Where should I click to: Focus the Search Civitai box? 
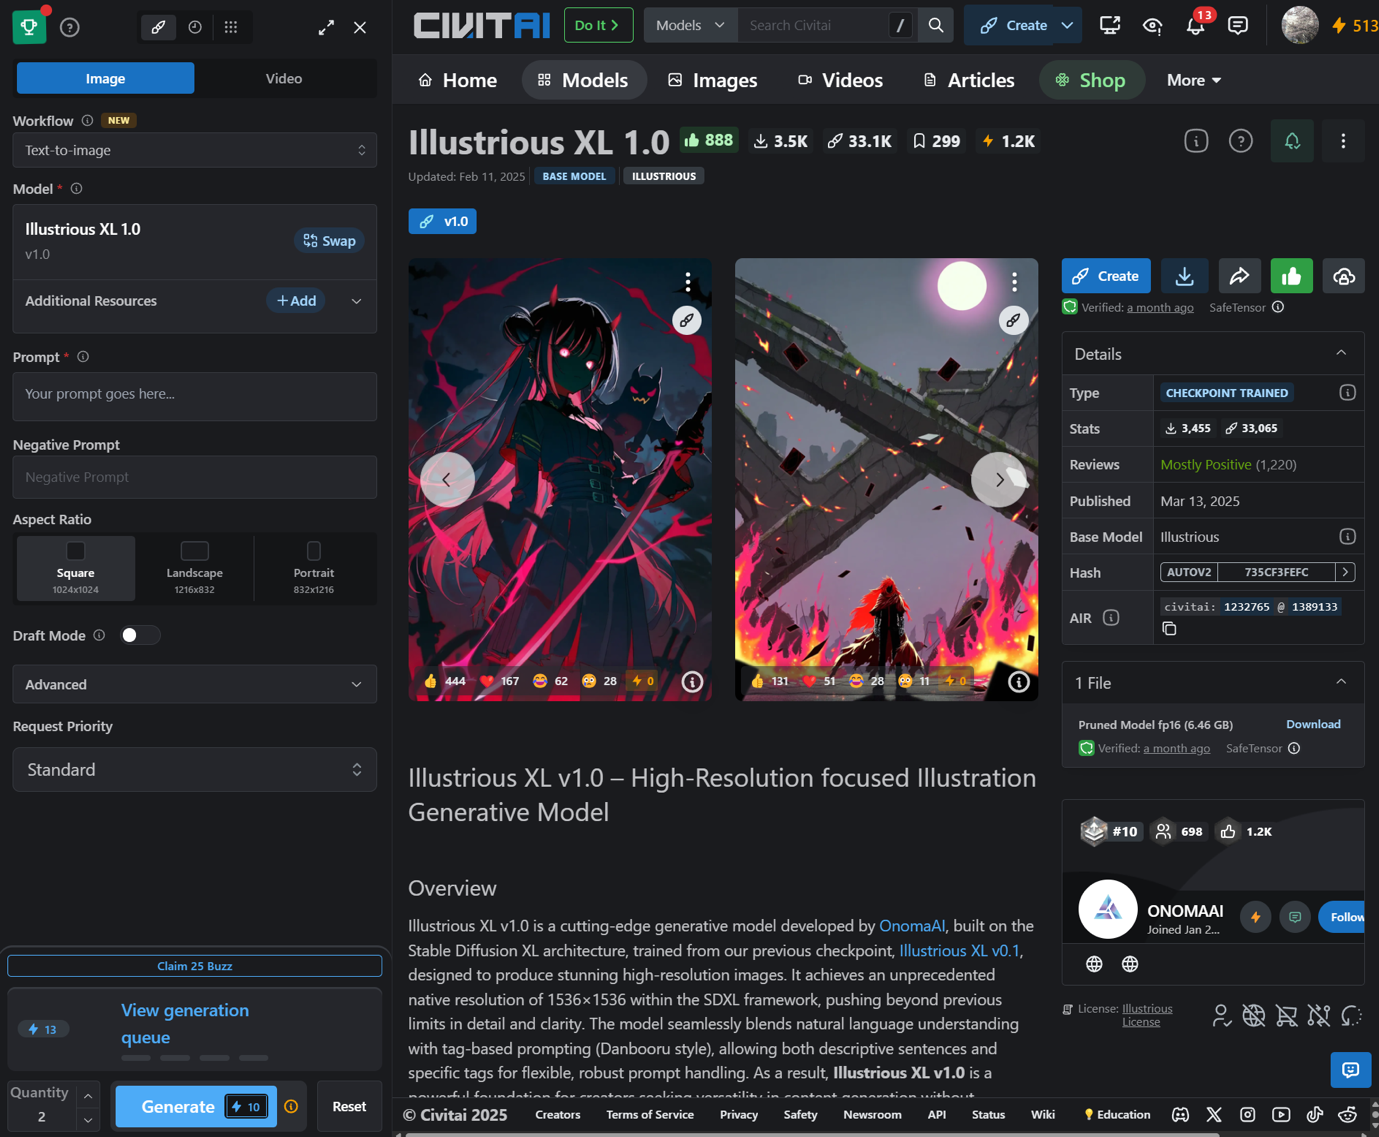point(812,25)
